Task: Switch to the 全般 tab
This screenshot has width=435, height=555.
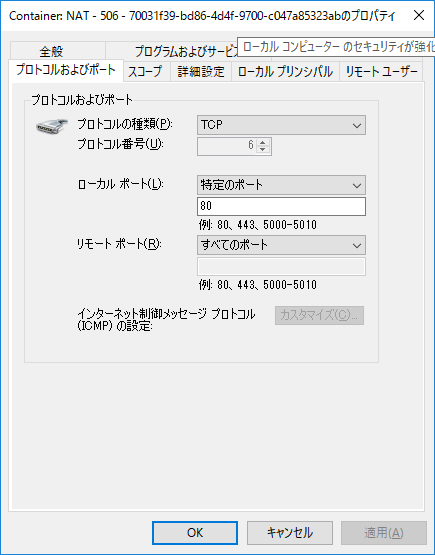Action: pos(51,52)
